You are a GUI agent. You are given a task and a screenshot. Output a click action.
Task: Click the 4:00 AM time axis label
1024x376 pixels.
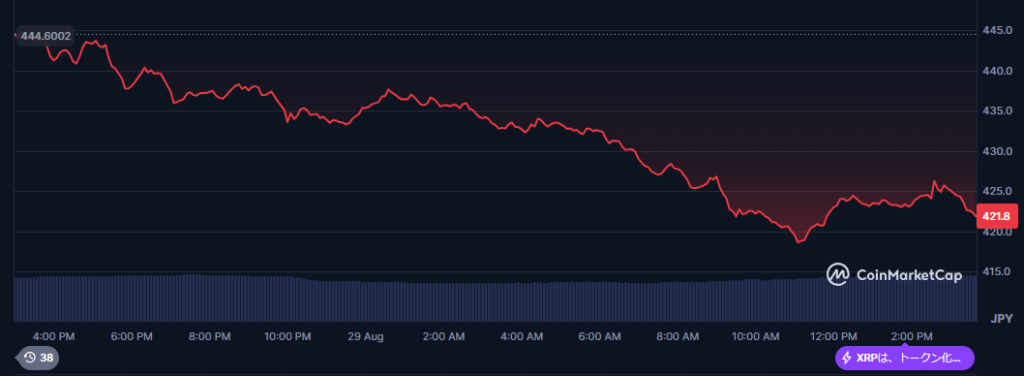521,337
